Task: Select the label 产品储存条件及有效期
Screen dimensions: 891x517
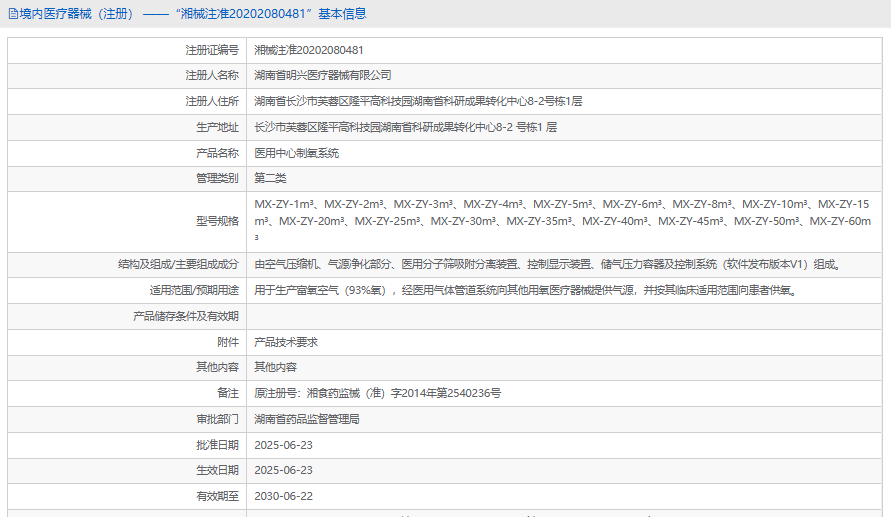Action: click(186, 316)
